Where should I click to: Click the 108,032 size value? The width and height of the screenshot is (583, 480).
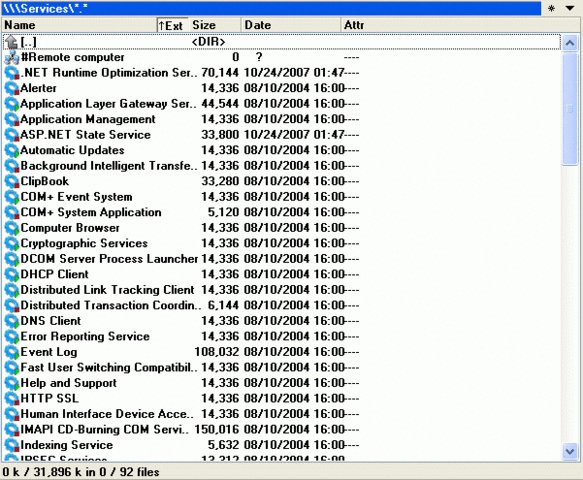217,352
